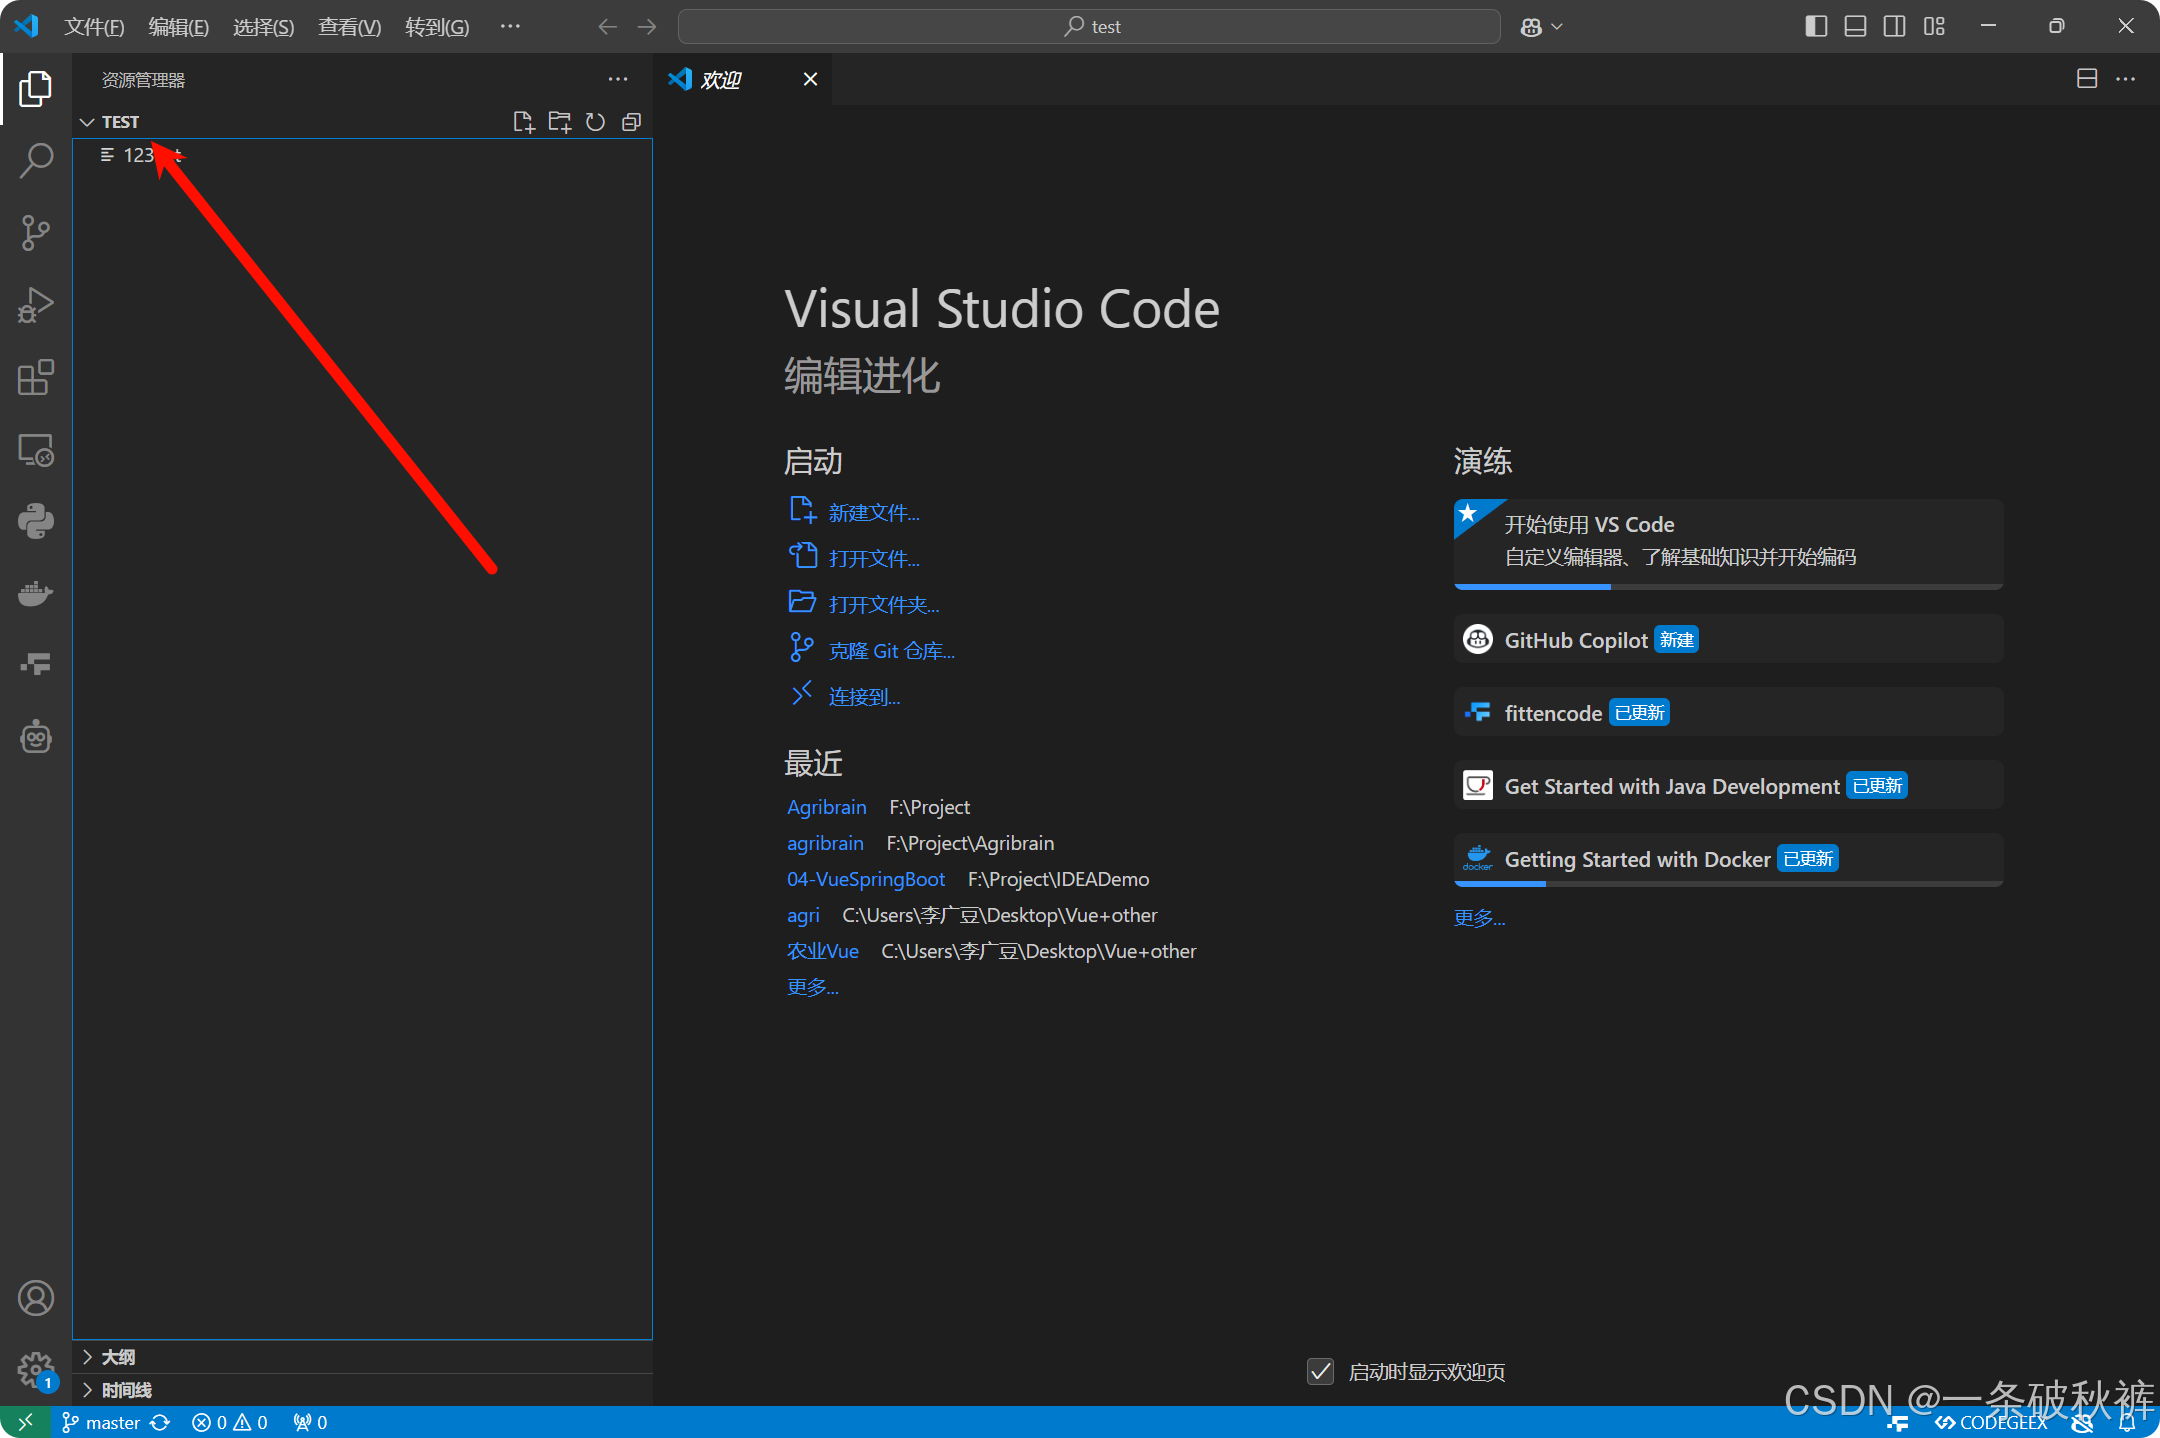Image resolution: width=2160 pixels, height=1438 pixels.
Task: Open recent project 04-VueSpringBoot
Action: [x=866, y=879]
